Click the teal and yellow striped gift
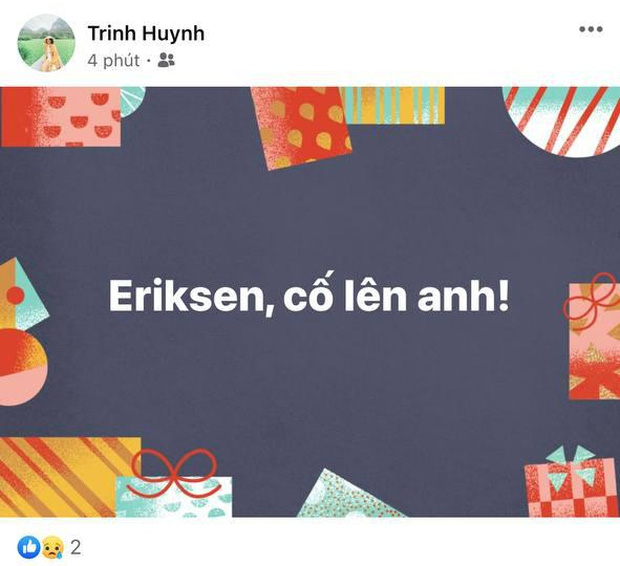This screenshot has width=620, height=566. click(393, 106)
